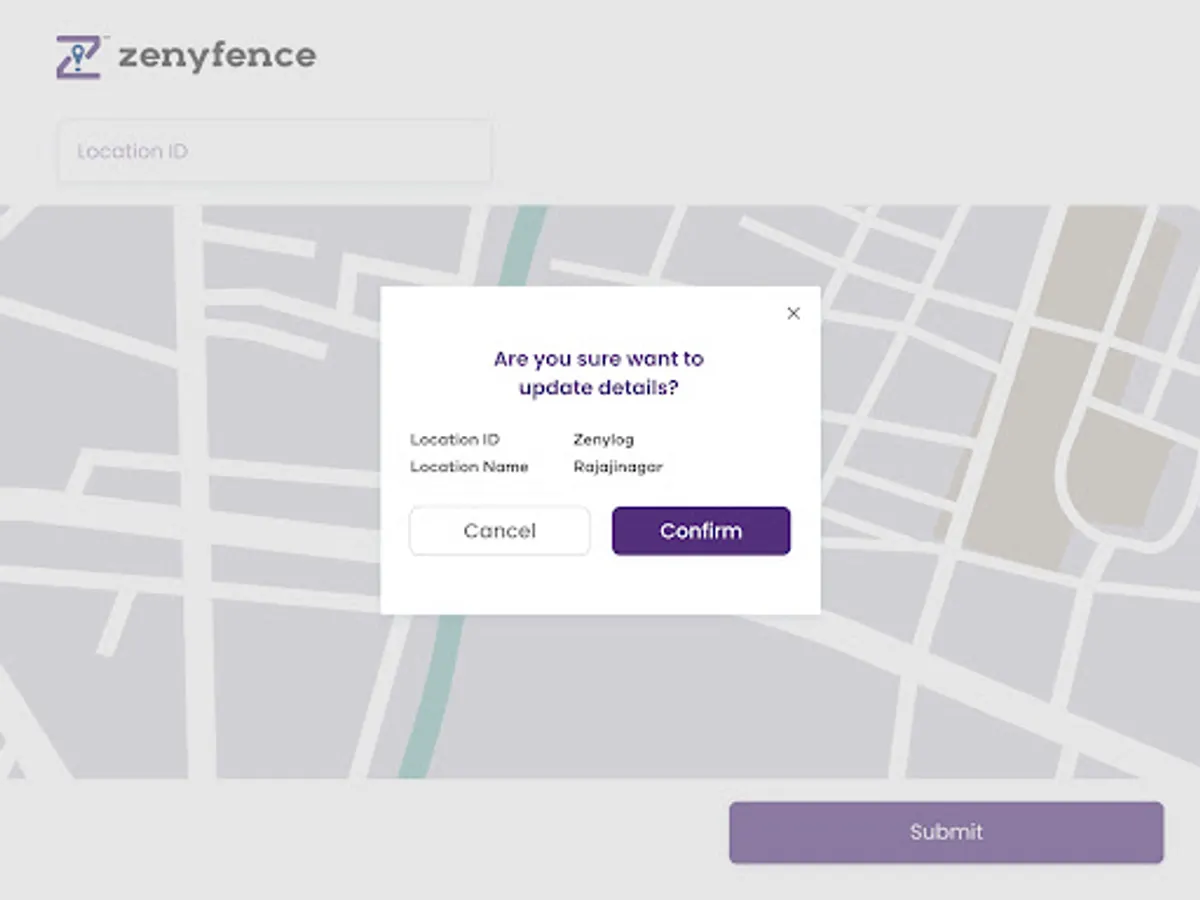
Task: Click the zenyfence logo icon
Action: 78,57
